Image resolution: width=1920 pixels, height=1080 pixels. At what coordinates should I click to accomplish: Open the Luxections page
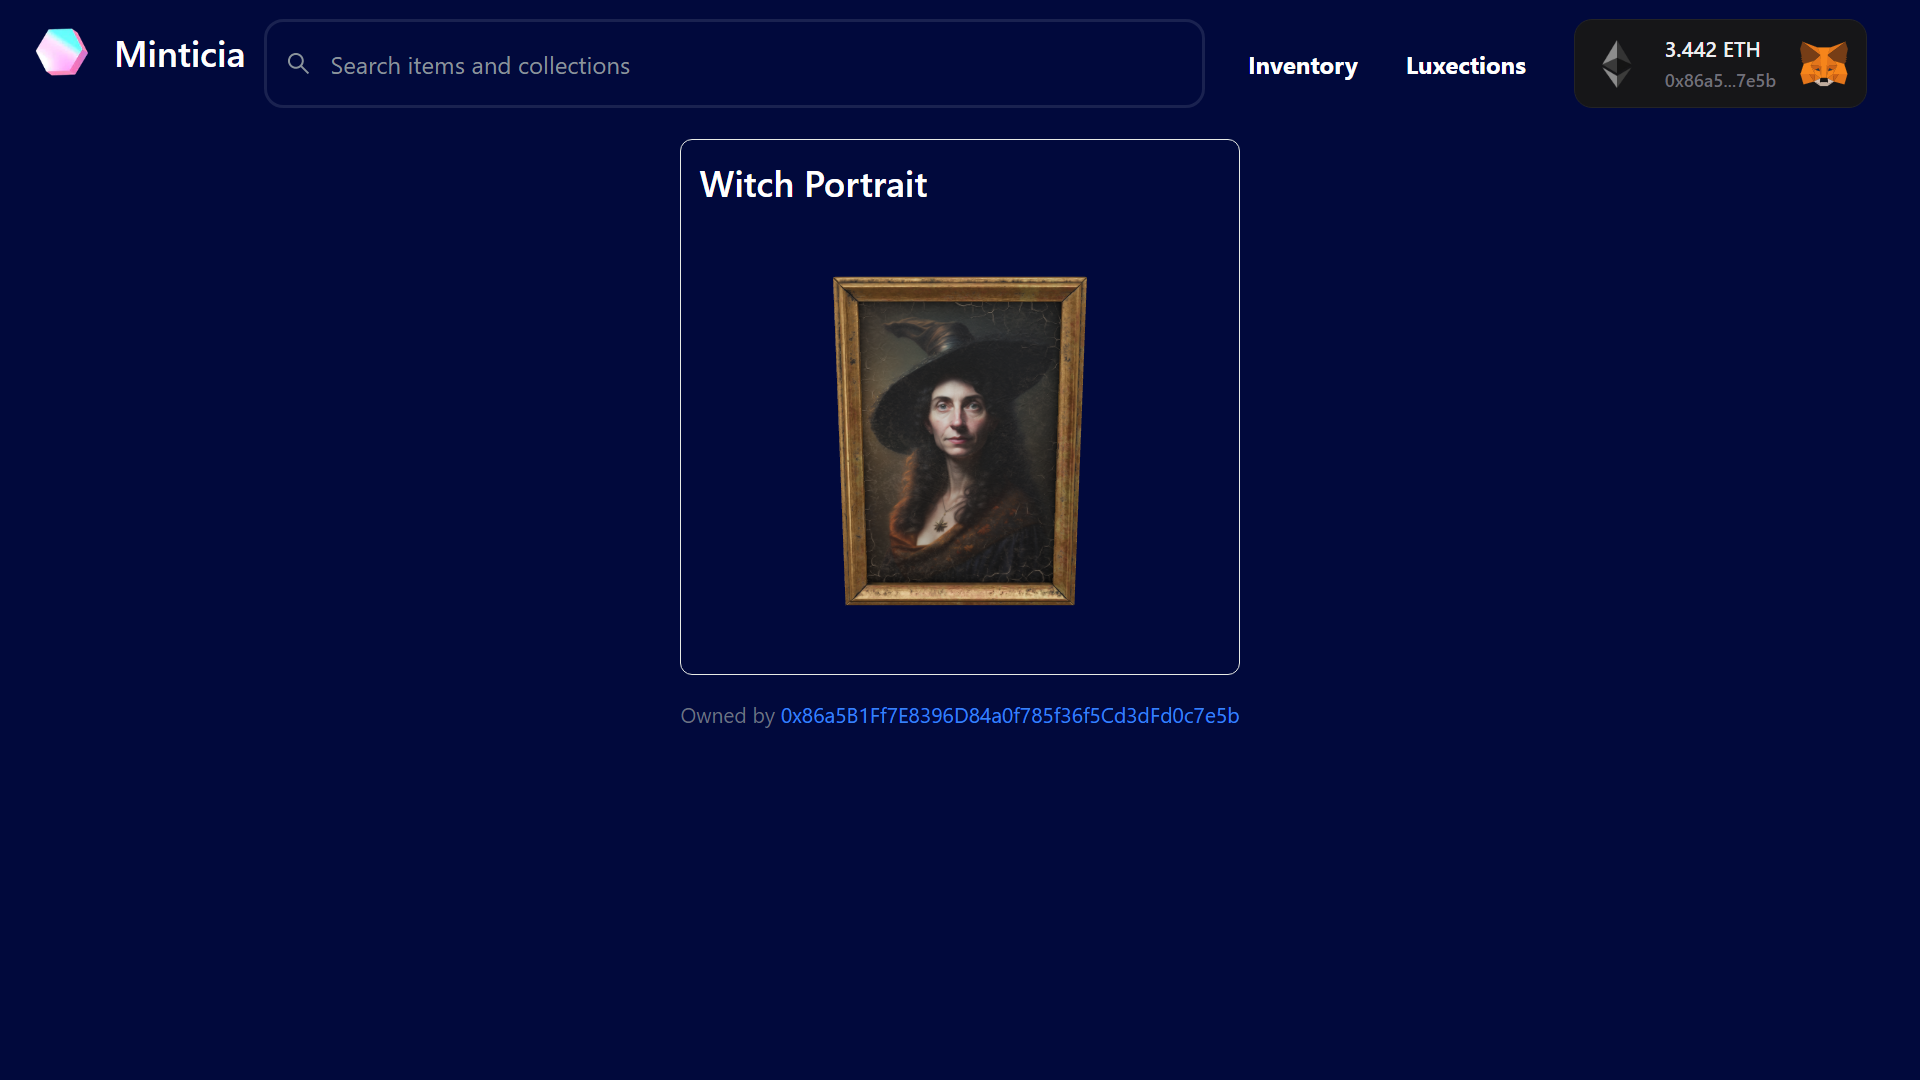pos(1465,66)
